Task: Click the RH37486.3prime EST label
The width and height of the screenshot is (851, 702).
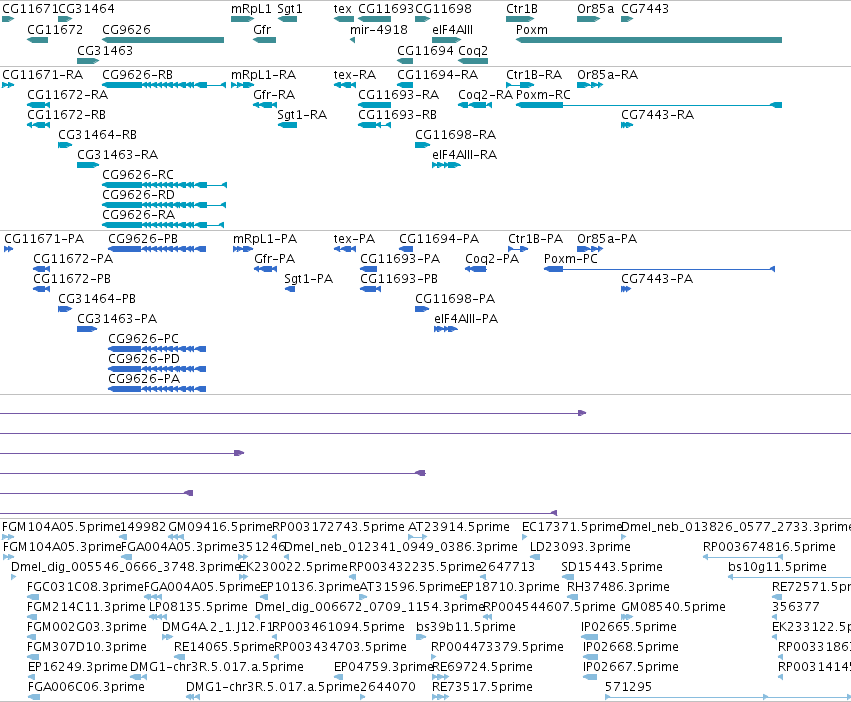Action: coord(618,586)
